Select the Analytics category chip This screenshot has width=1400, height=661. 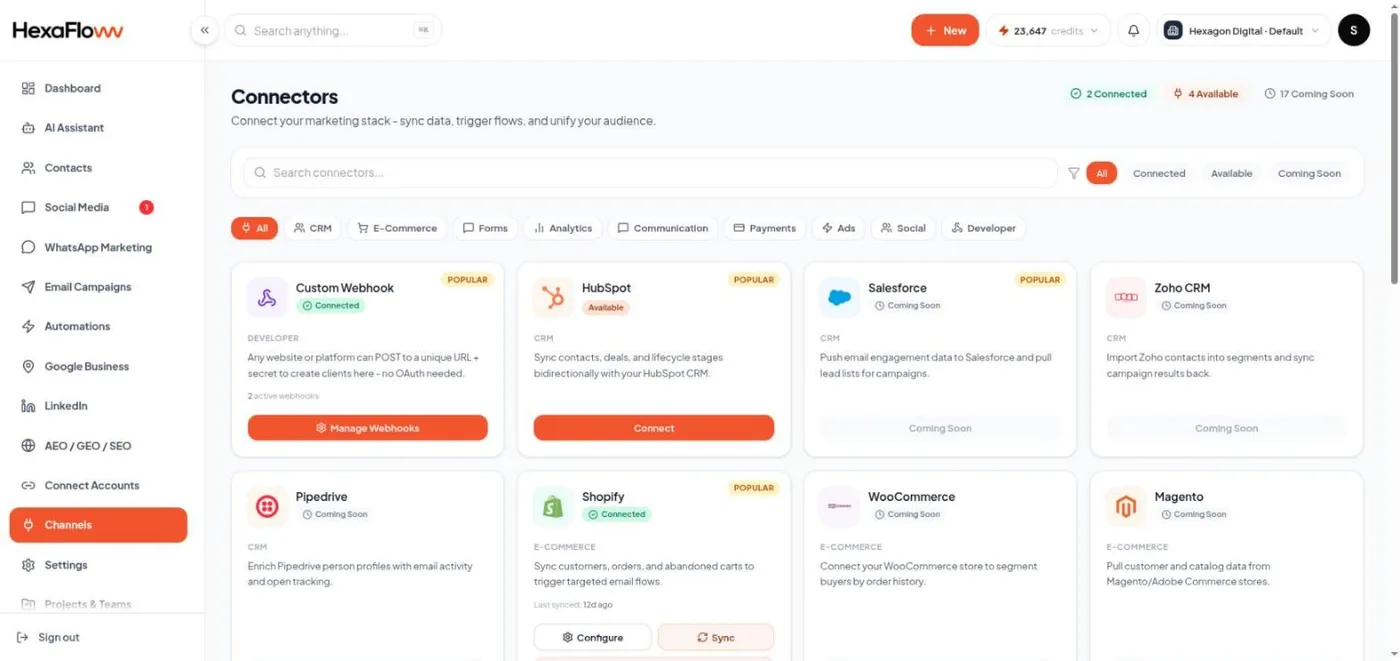pos(562,228)
